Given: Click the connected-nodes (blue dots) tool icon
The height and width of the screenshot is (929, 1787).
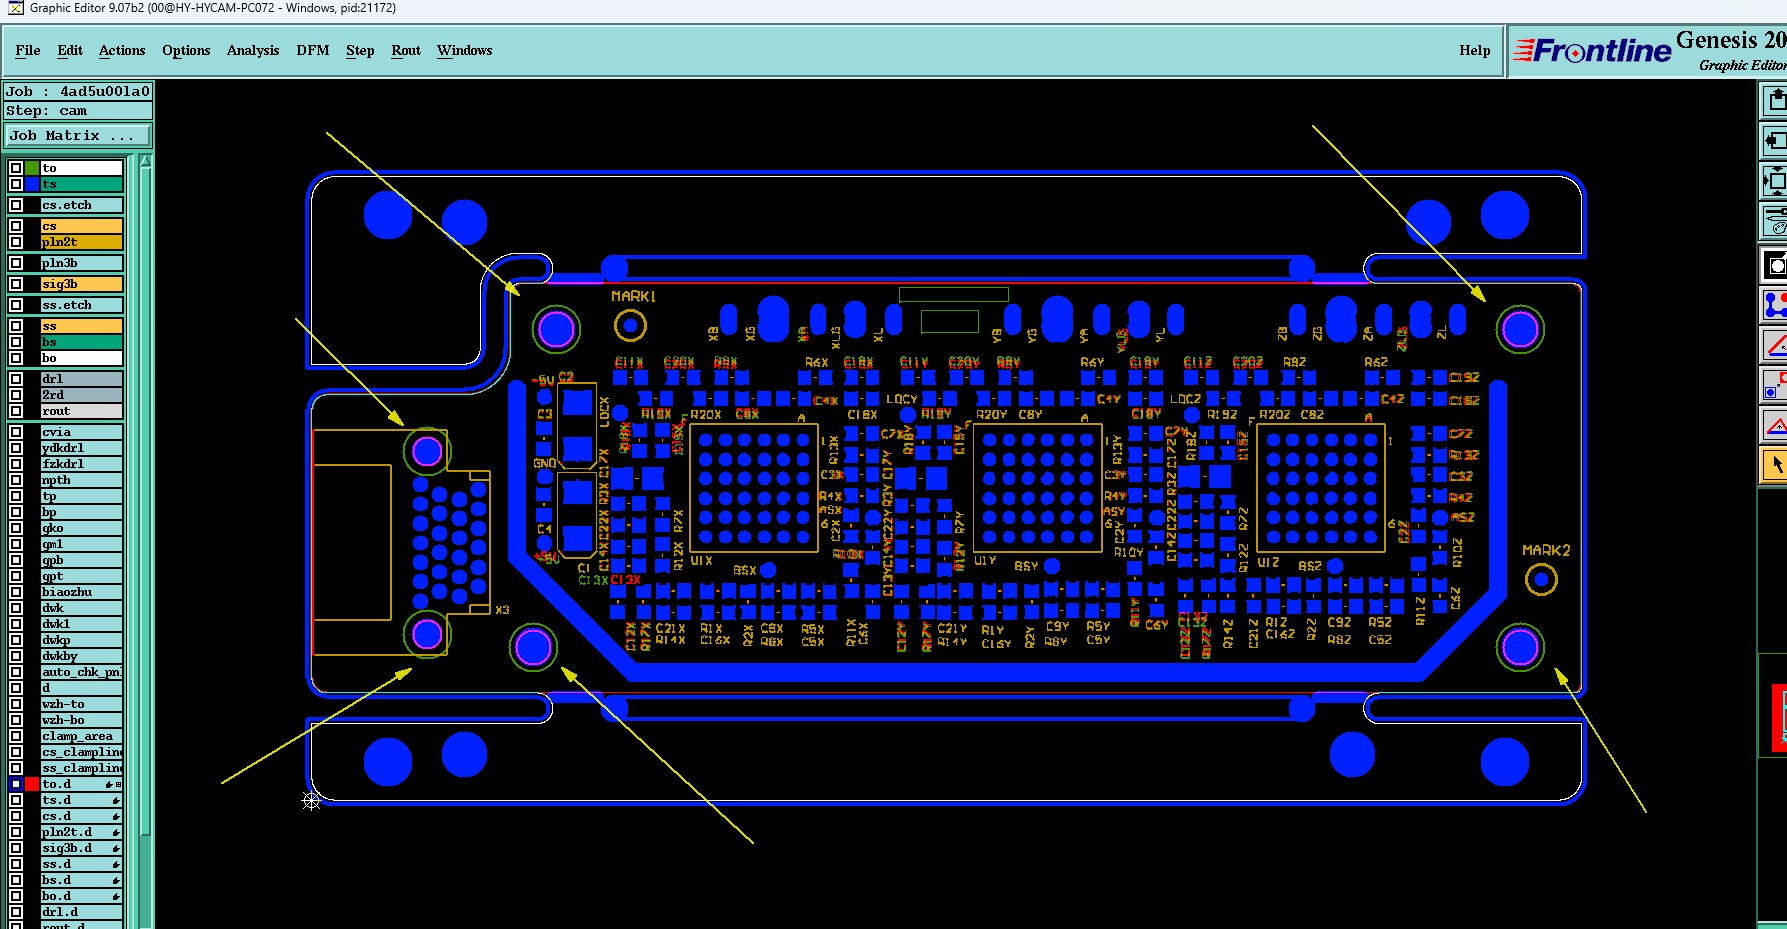Looking at the screenshot, I should 1774,304.
